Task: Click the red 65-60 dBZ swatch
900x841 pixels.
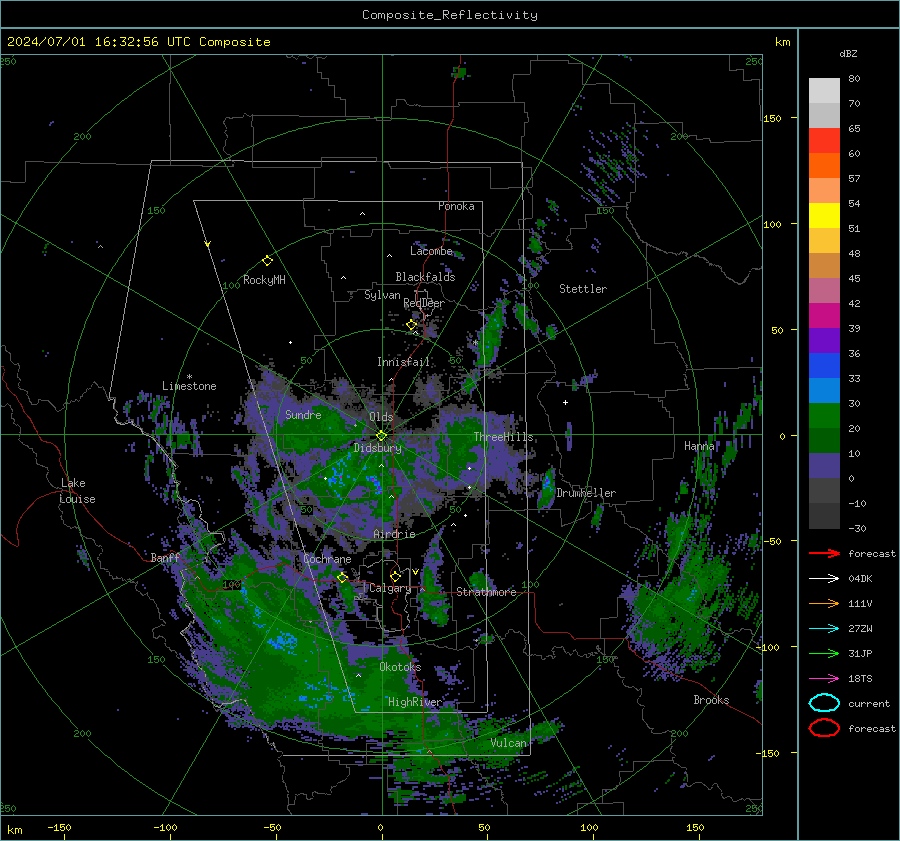Action: click(x=824, y=140)
